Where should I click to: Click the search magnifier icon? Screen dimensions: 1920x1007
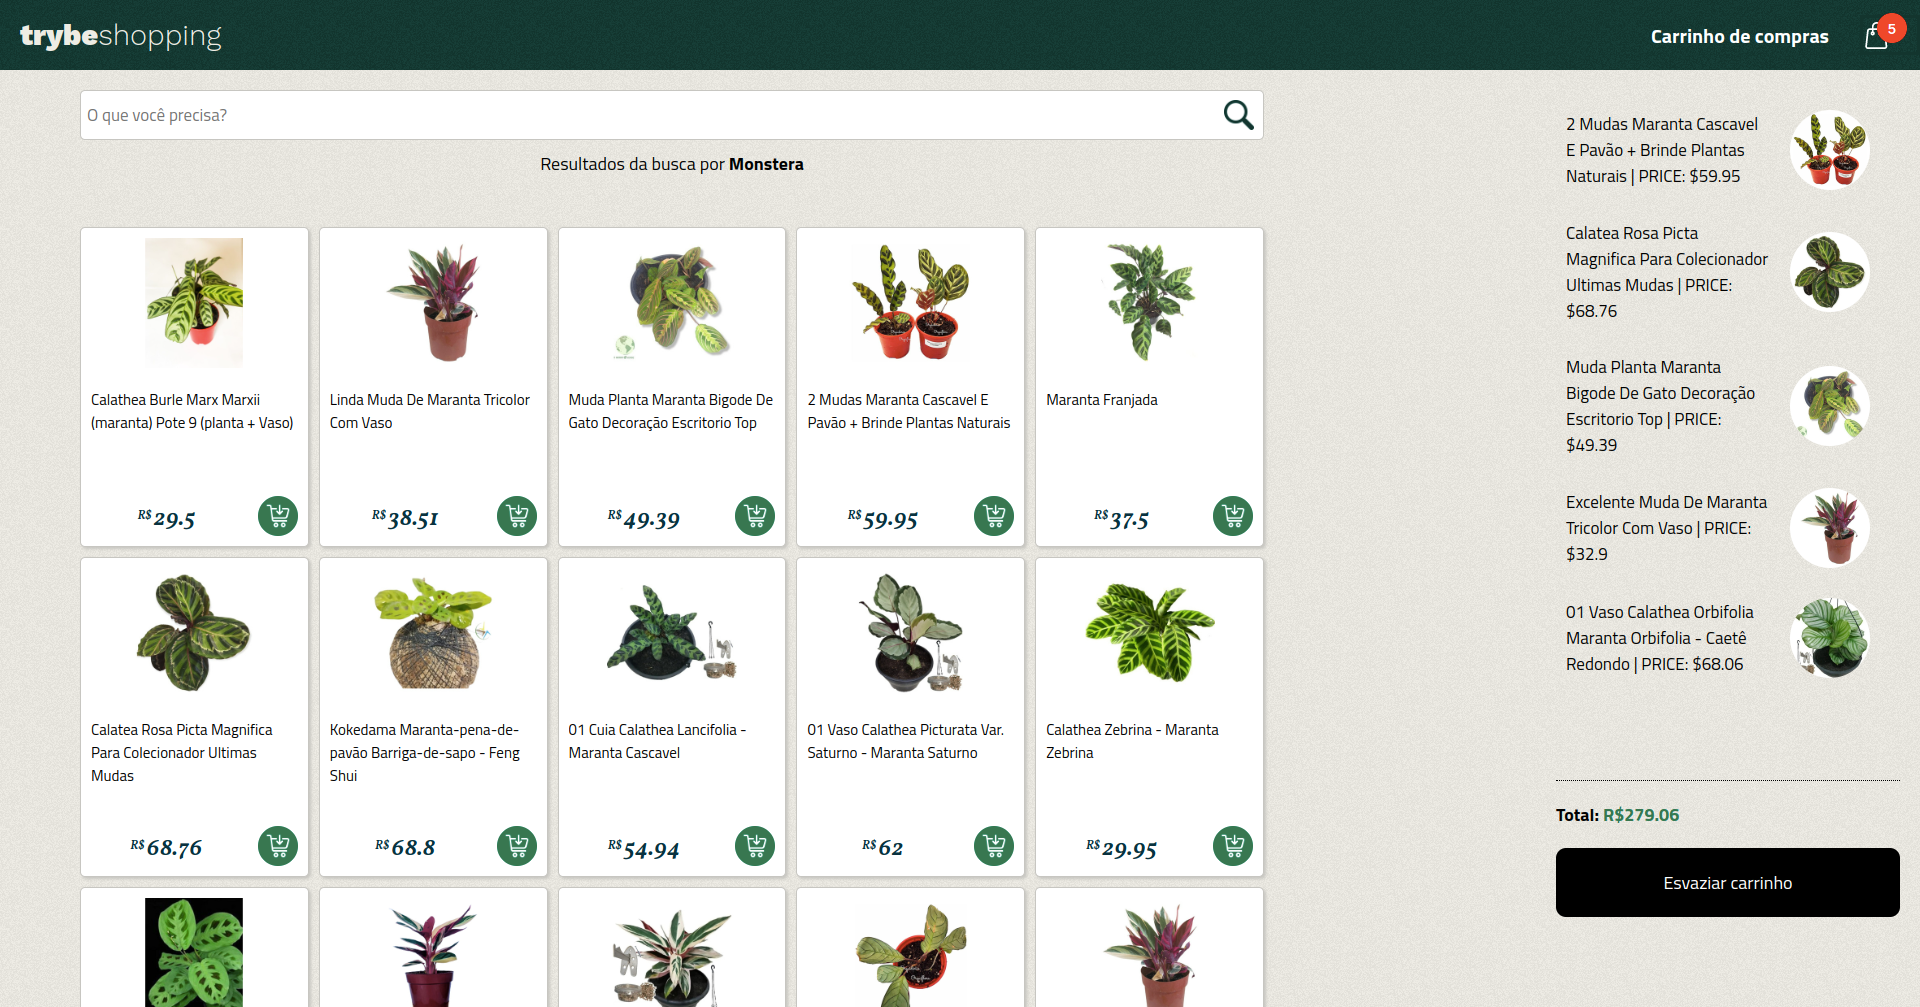pyautogui.click(x=1238, y=115)
